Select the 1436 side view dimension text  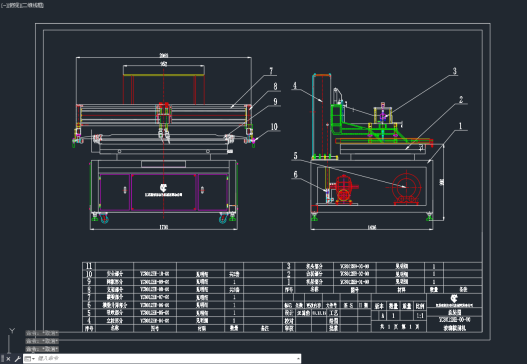(x=372, y=228)
